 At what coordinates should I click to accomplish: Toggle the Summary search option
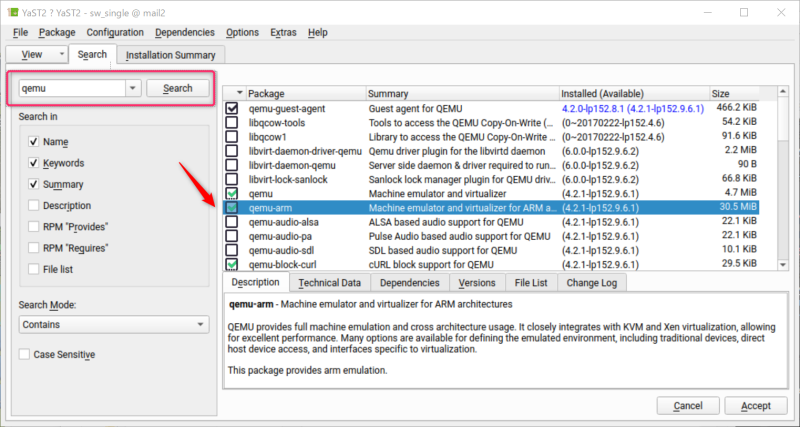click(34, 184)
